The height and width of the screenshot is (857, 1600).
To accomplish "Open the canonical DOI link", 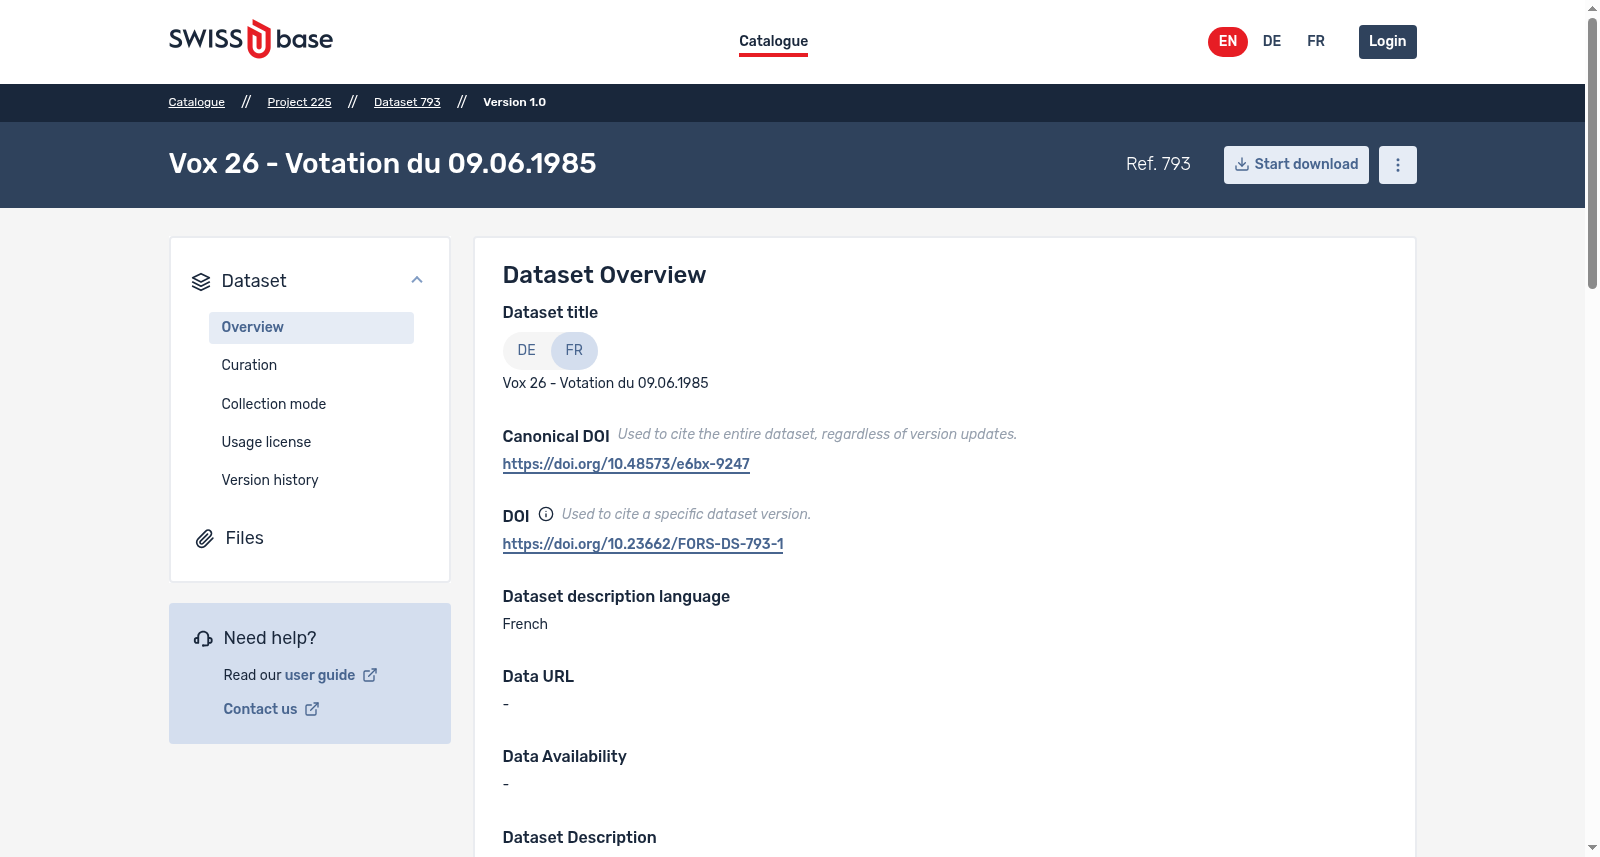I will [626, 464].
